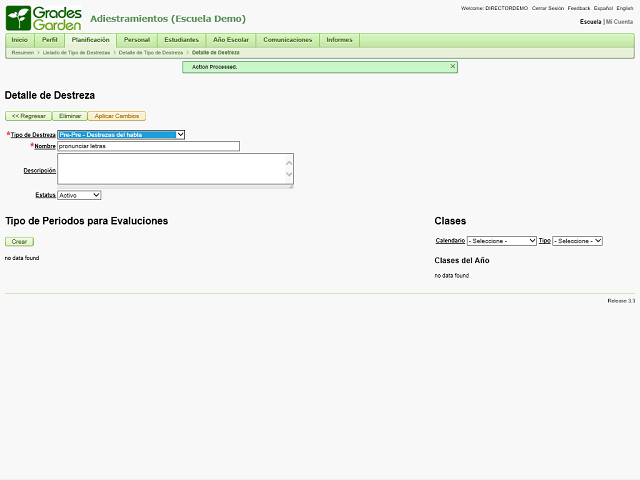The width and height of the screenshot is (640, 480).
Task: Open the Tipo de Destreza dropdown
Action: [121, 135]
